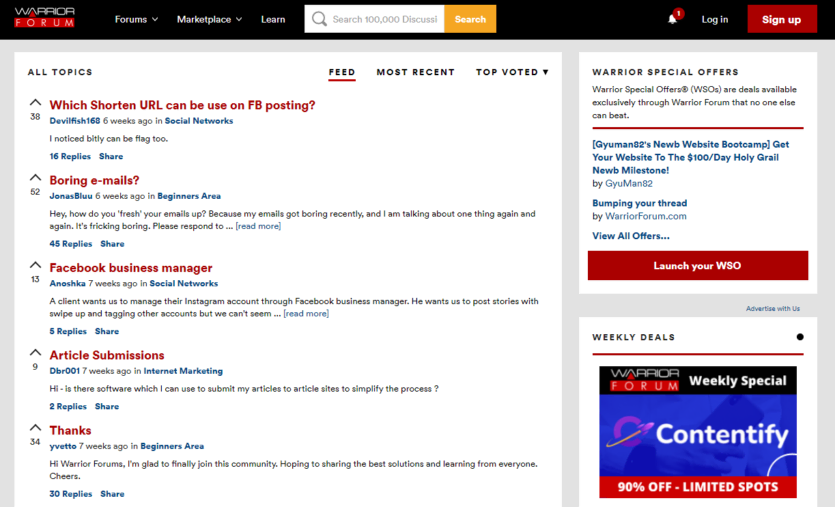Viewport: 835px width, 507px height.
Task: Click the '5 Replies' link
Action: [x=68, y=331]
